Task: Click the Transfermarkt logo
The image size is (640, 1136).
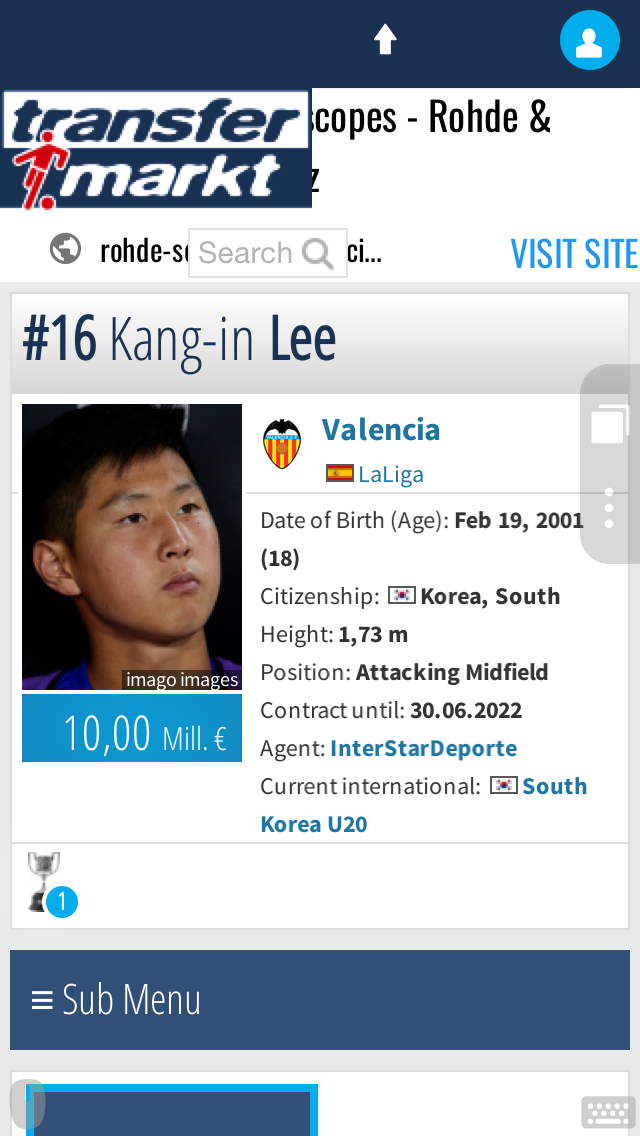Action: (156, 150)
